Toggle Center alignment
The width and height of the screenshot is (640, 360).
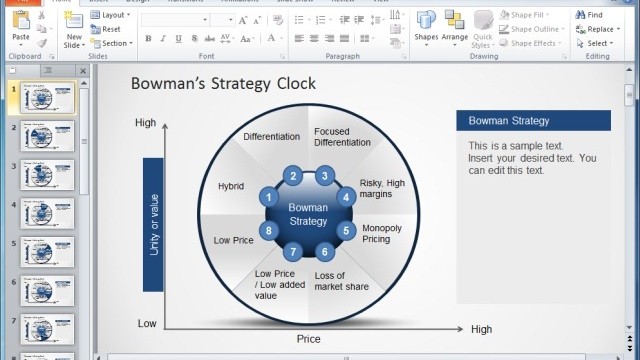tap(314, 39)
